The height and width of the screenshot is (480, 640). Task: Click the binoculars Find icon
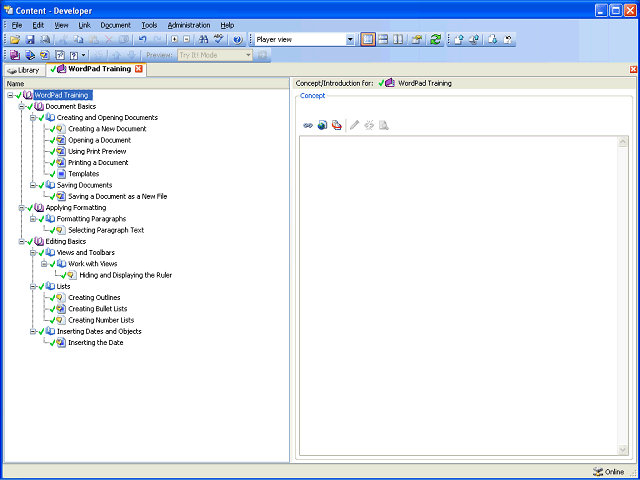click(x=203, y=40)
